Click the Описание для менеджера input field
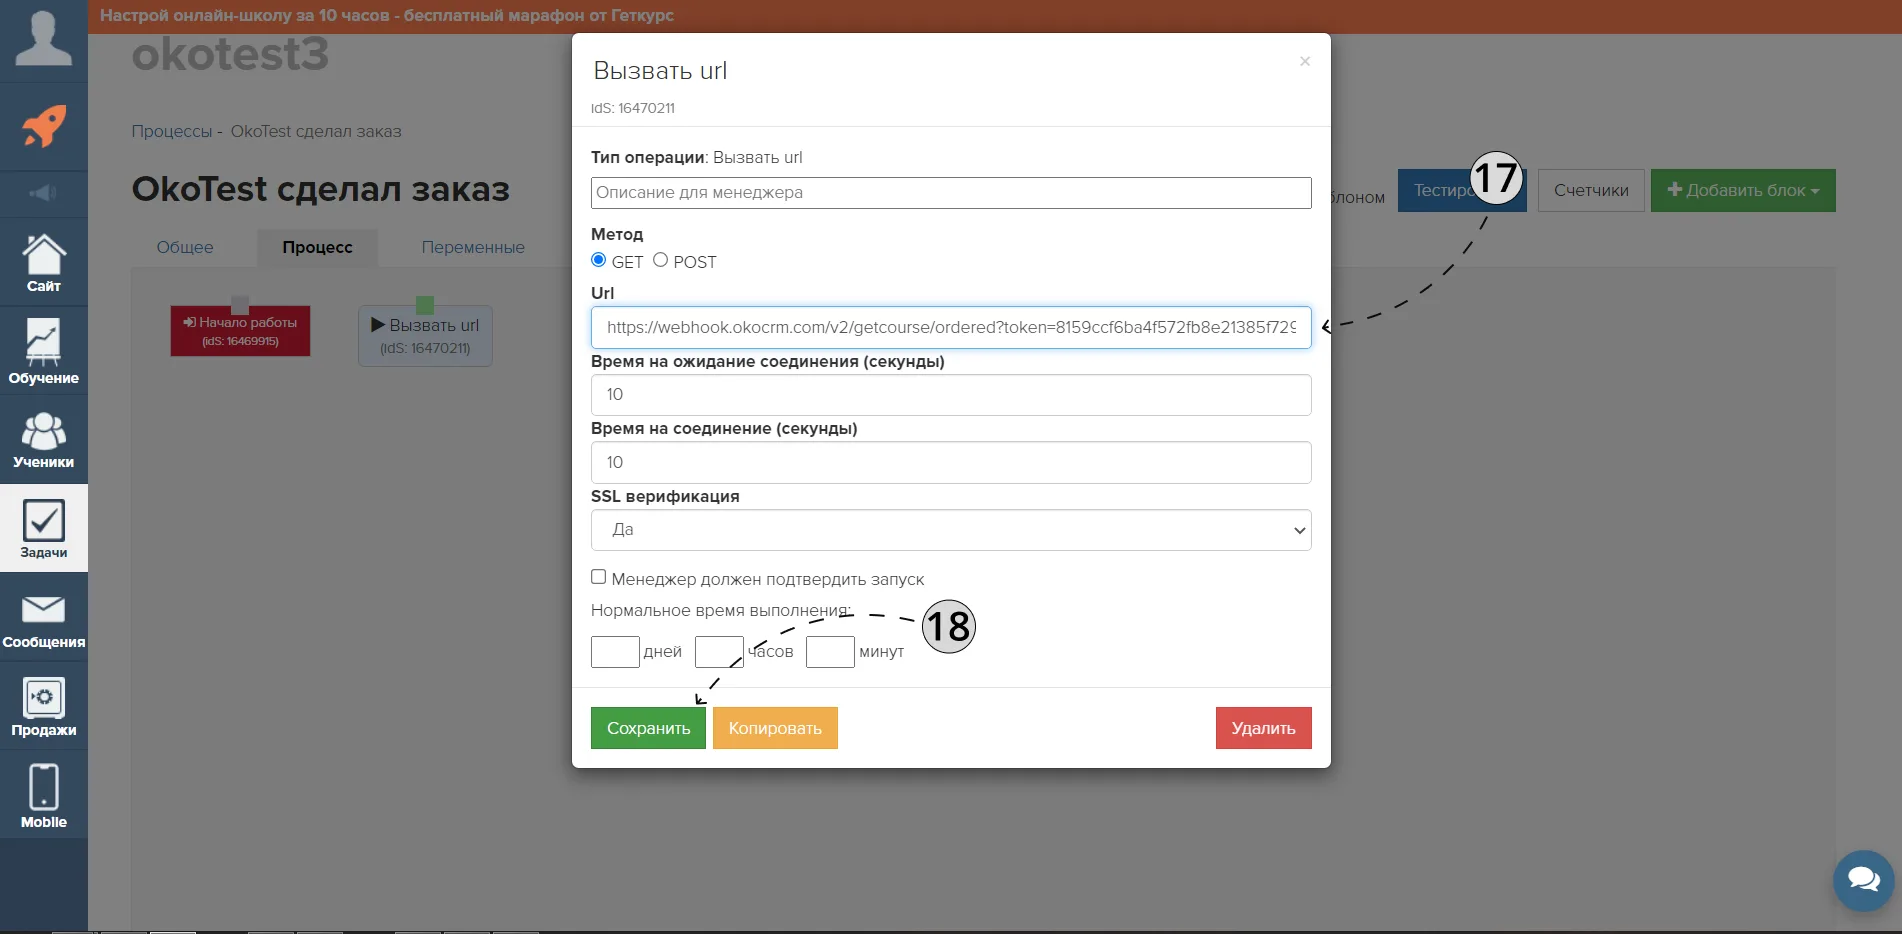 tap(951, 193)
